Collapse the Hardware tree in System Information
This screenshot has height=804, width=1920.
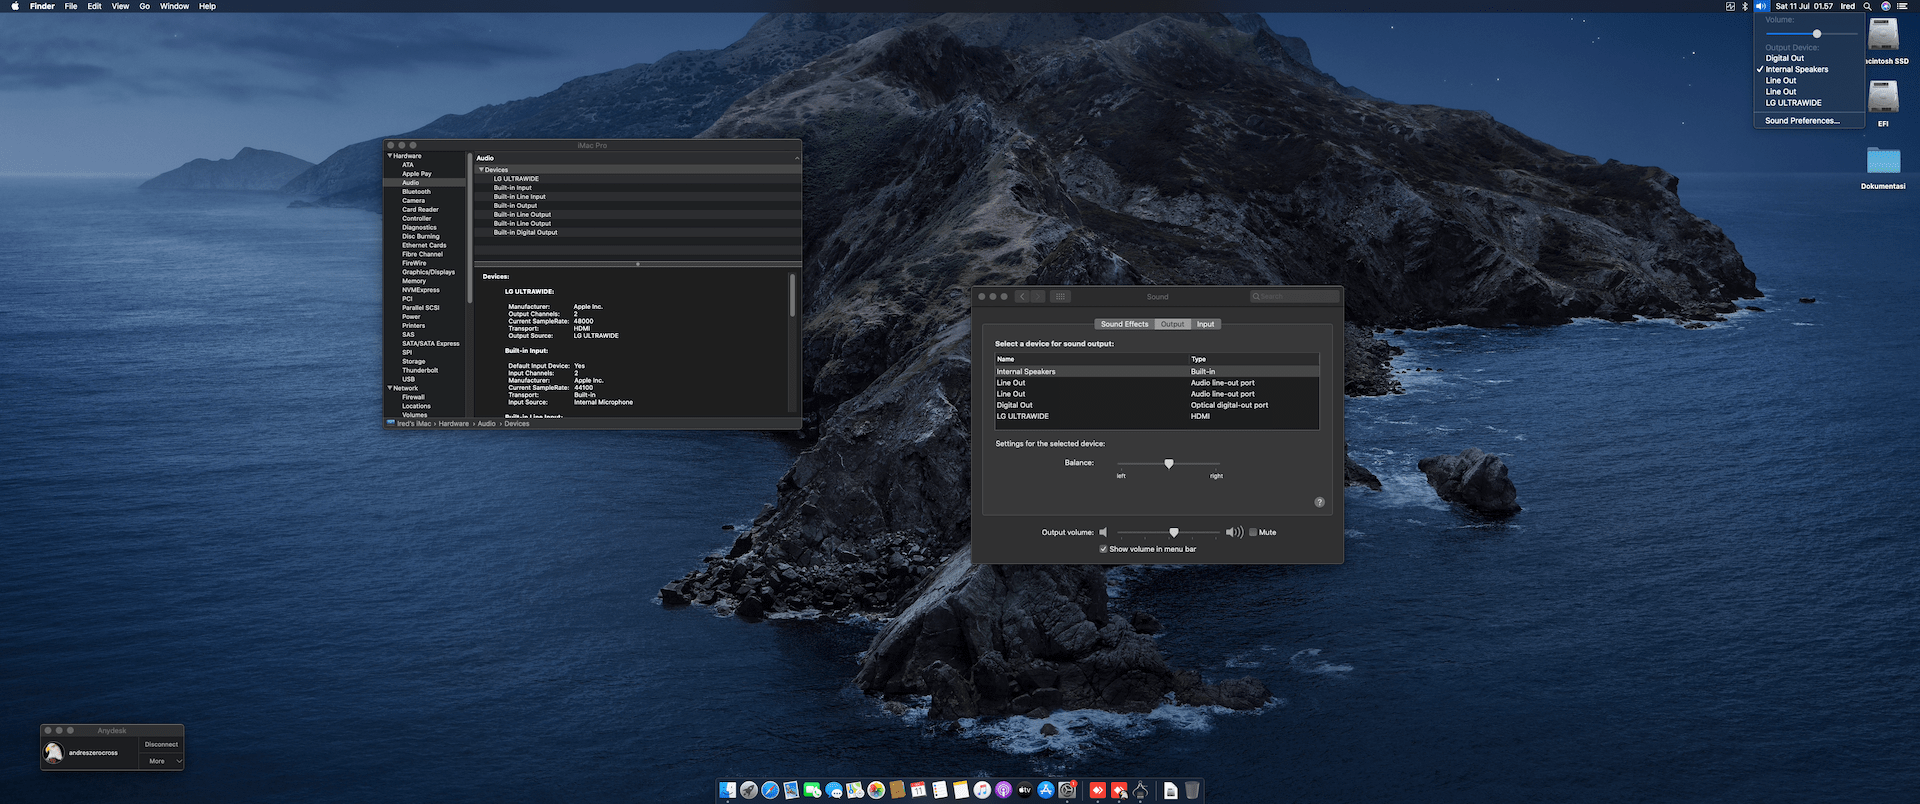(x=390, y=156)
